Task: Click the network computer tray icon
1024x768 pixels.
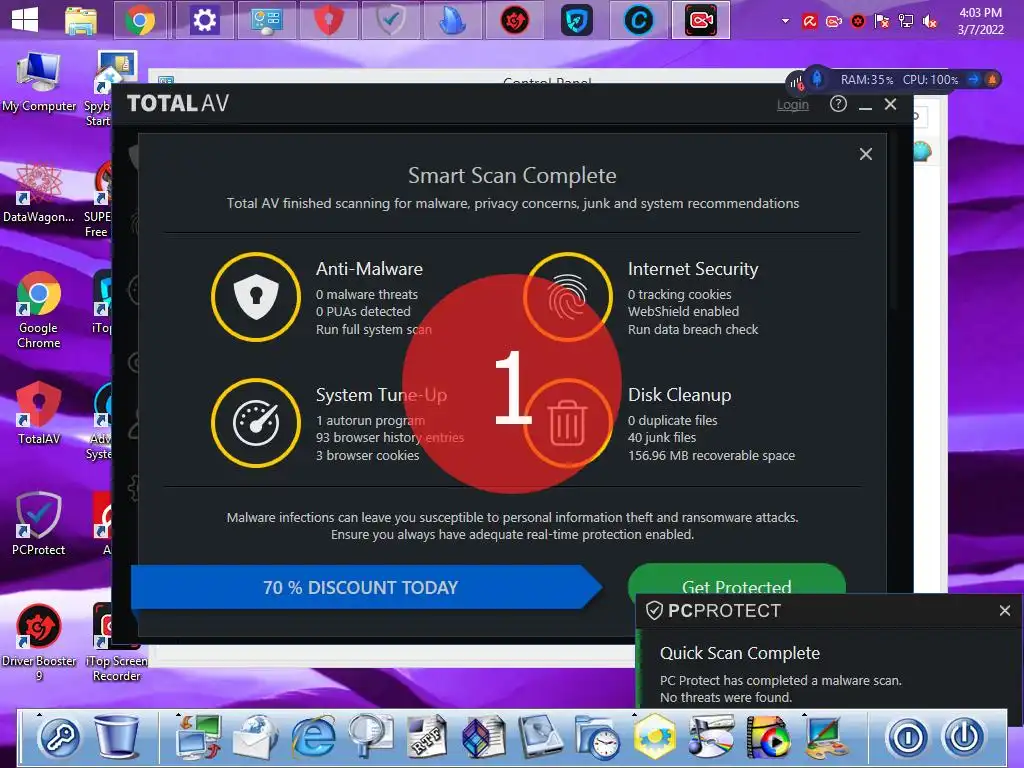Action: (906, 22)
